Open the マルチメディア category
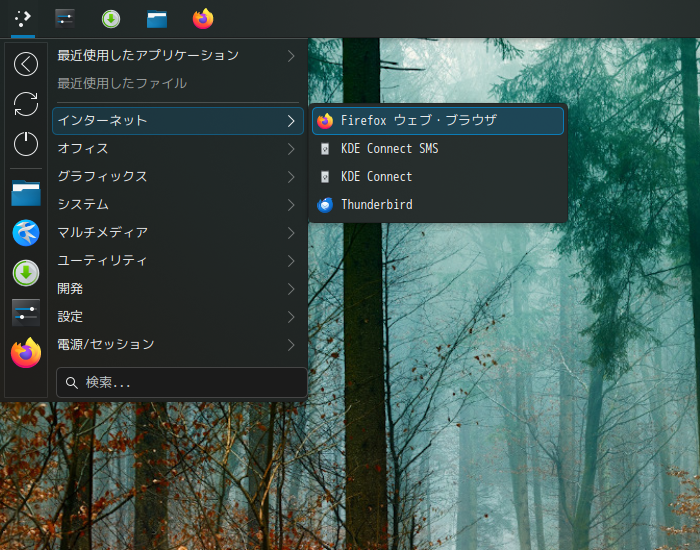 click(178, 233)
